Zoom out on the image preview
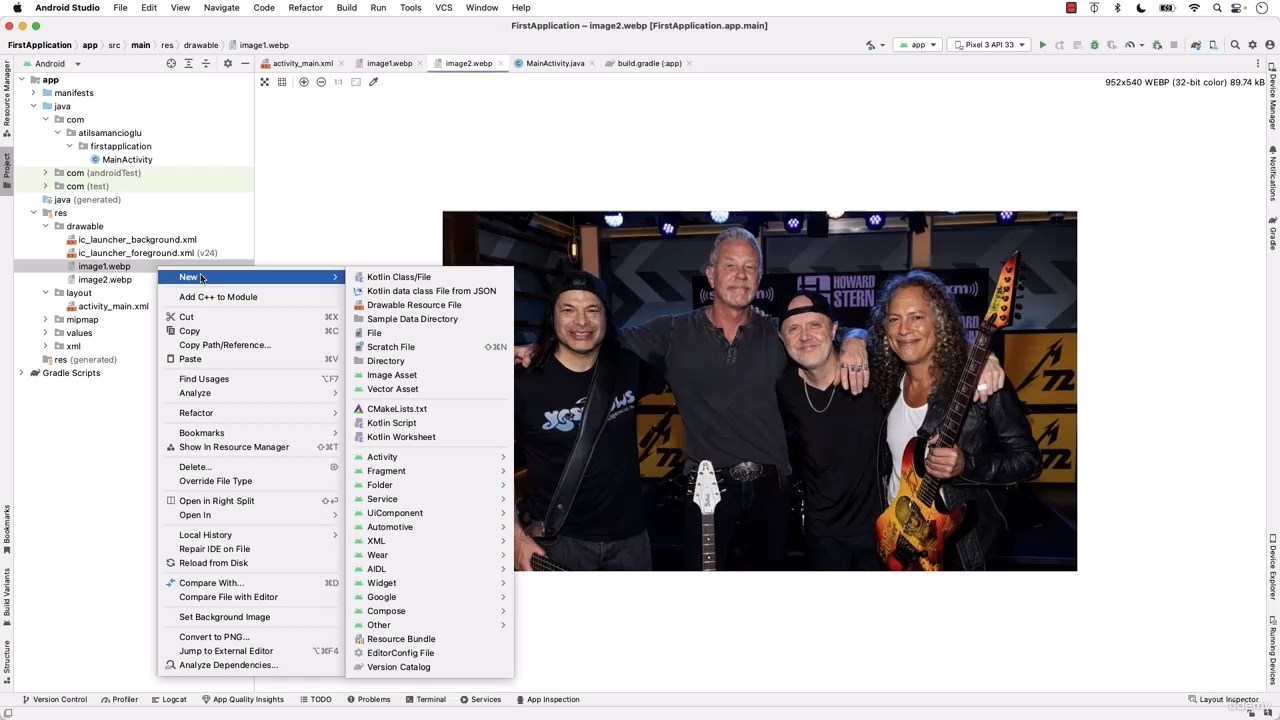1280x720 pixels. [321, 82]
